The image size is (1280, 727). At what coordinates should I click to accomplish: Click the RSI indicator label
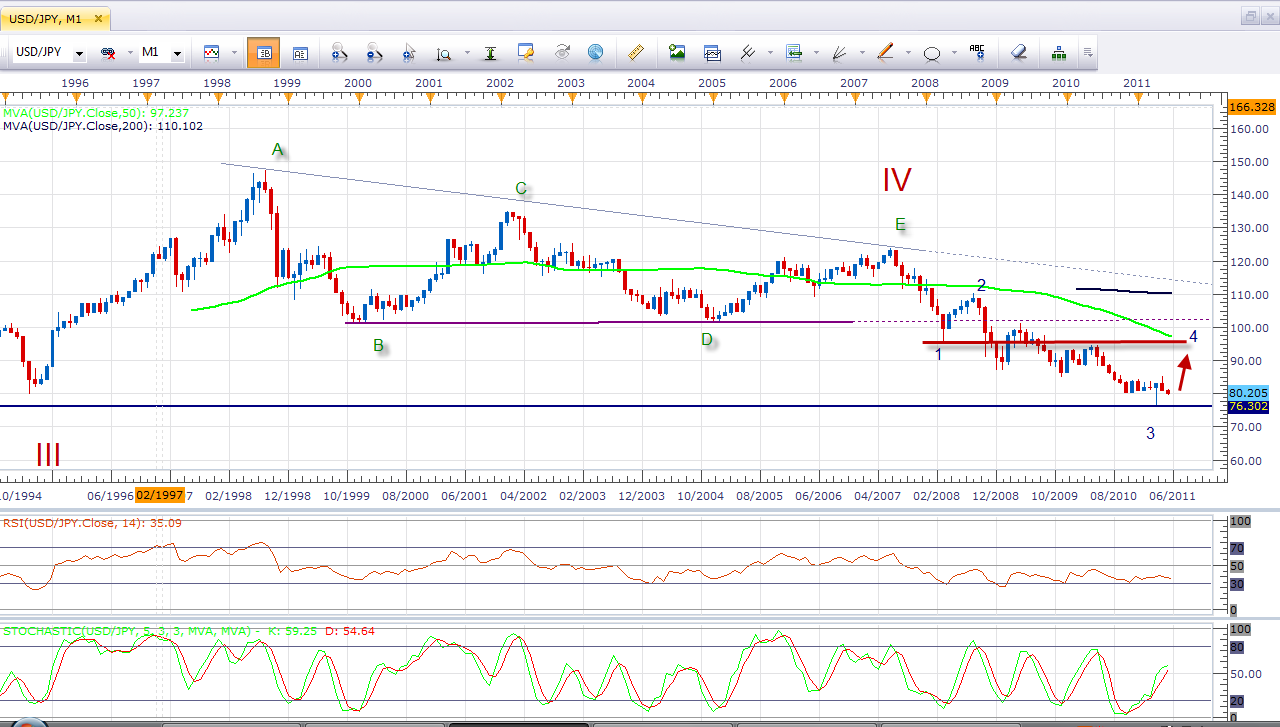(x=92, y=522)
